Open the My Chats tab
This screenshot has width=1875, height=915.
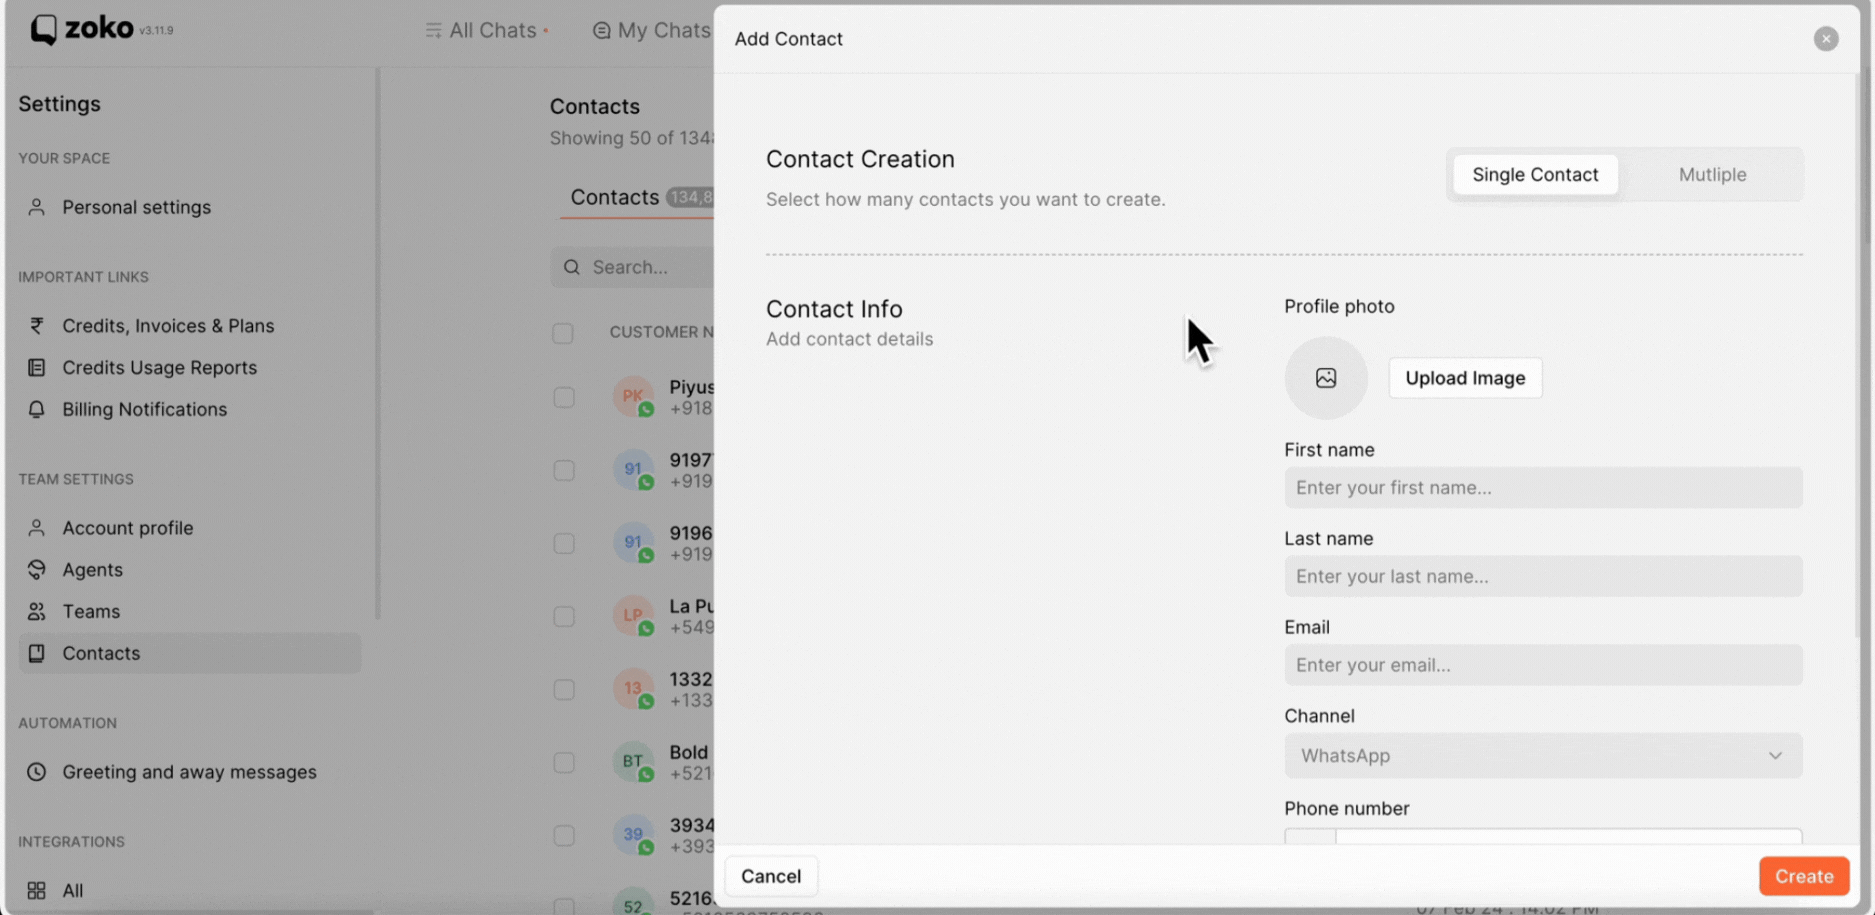pos(651,30)
